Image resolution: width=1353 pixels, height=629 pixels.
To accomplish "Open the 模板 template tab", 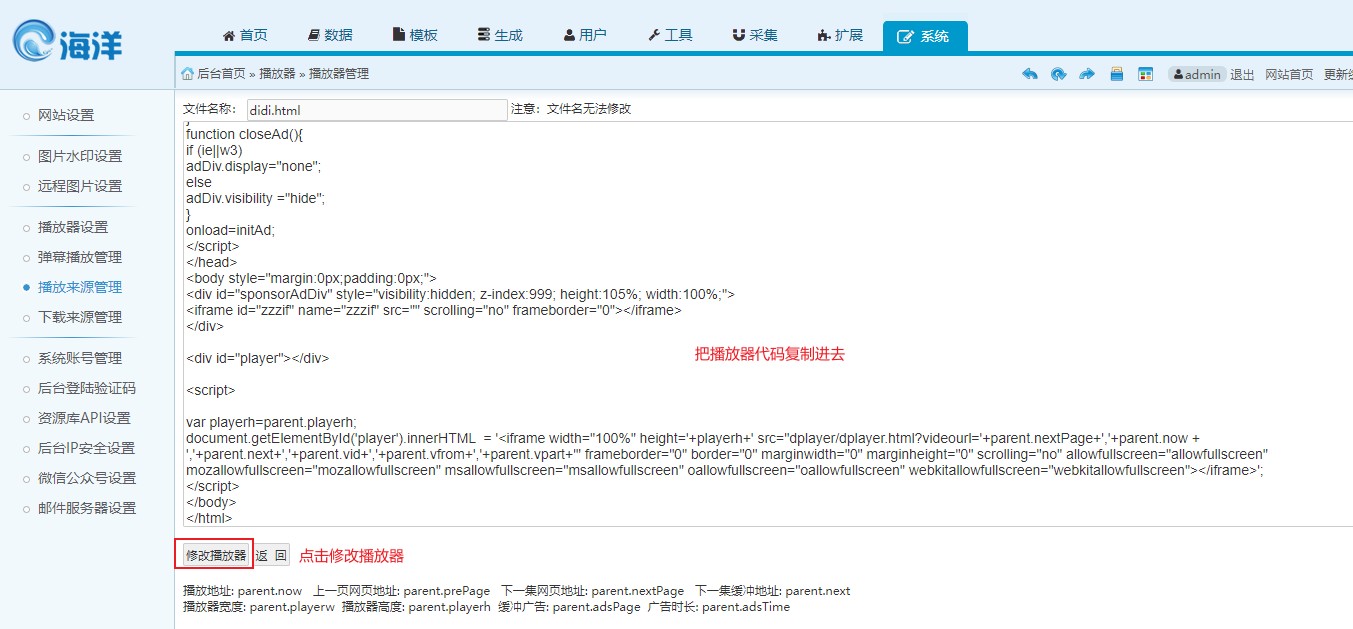I will (414, 35).
